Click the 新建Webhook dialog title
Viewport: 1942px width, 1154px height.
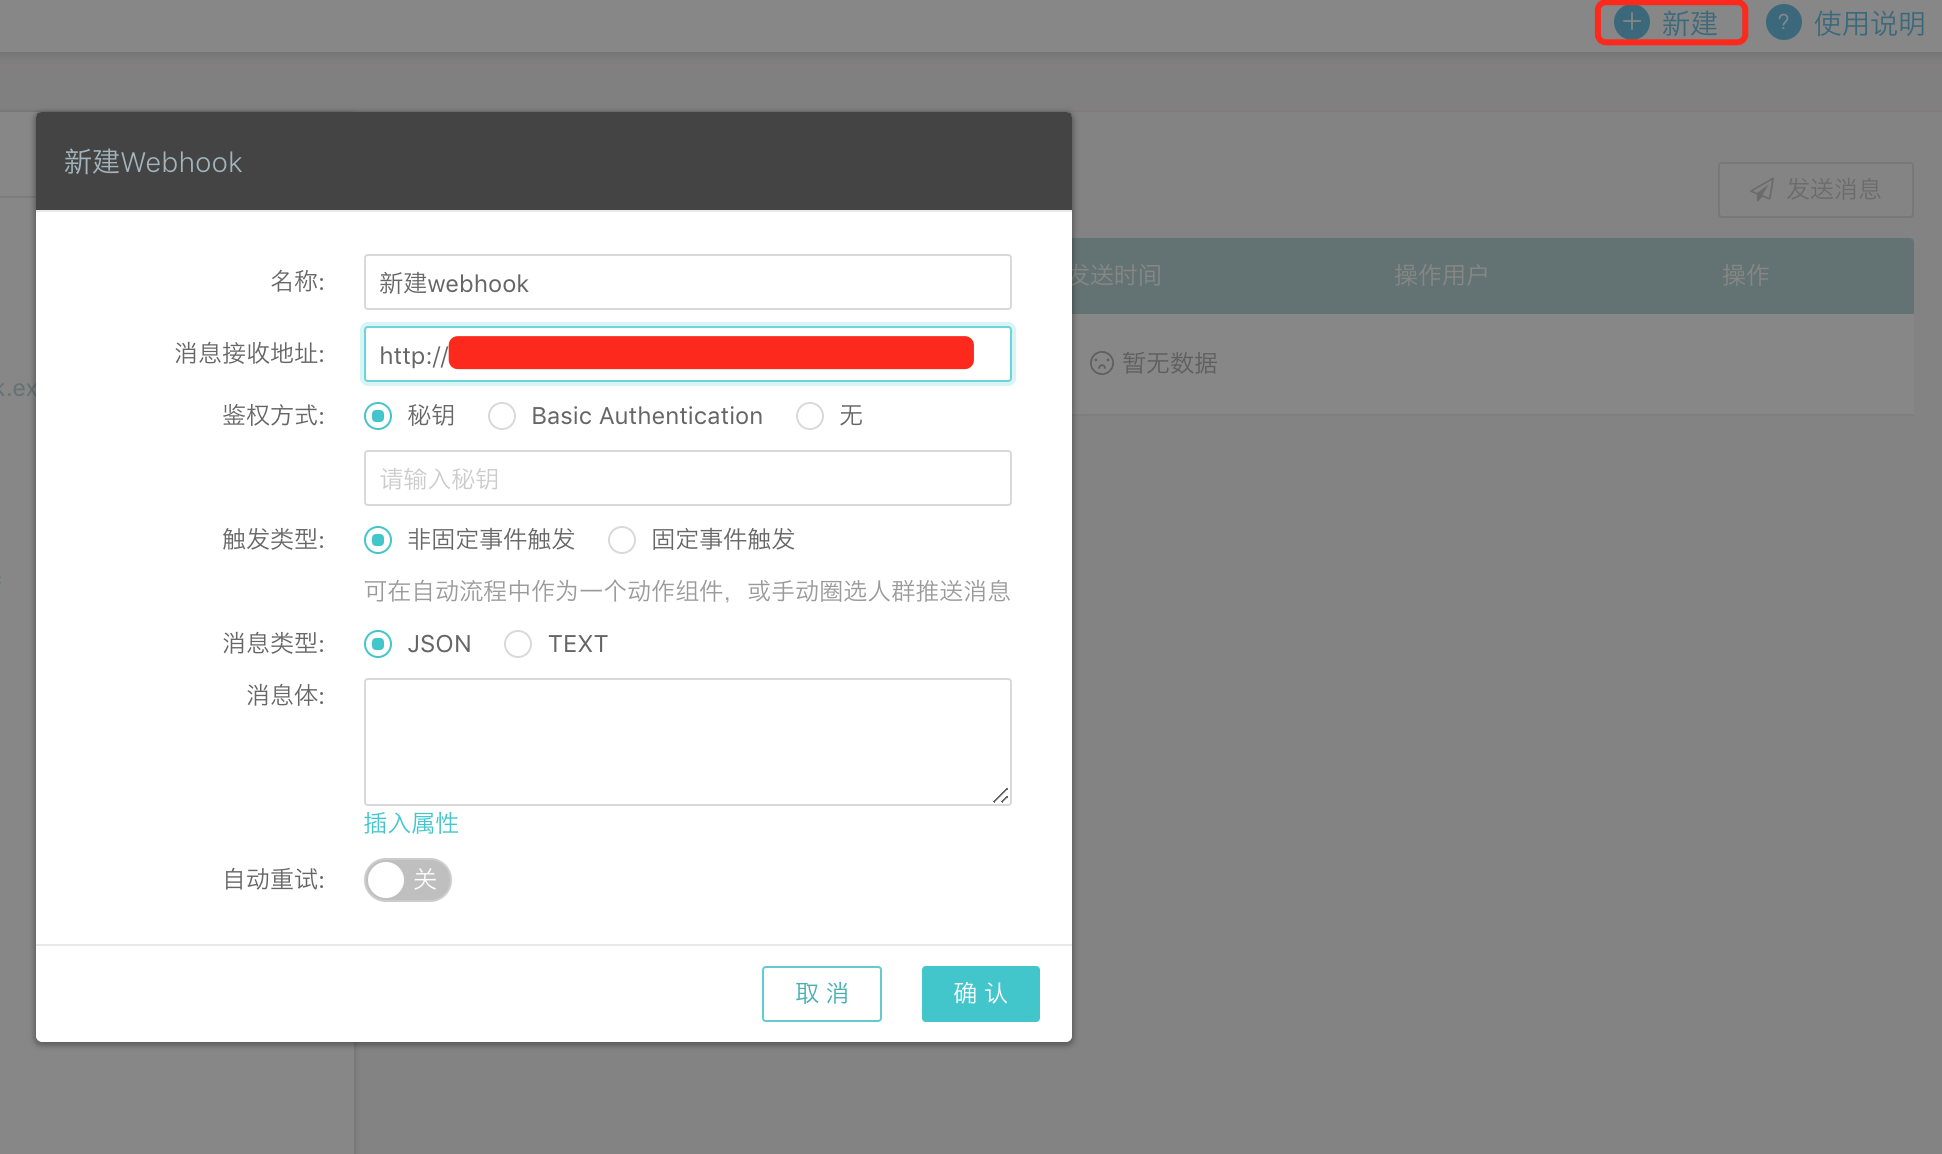tap(153, 162)
